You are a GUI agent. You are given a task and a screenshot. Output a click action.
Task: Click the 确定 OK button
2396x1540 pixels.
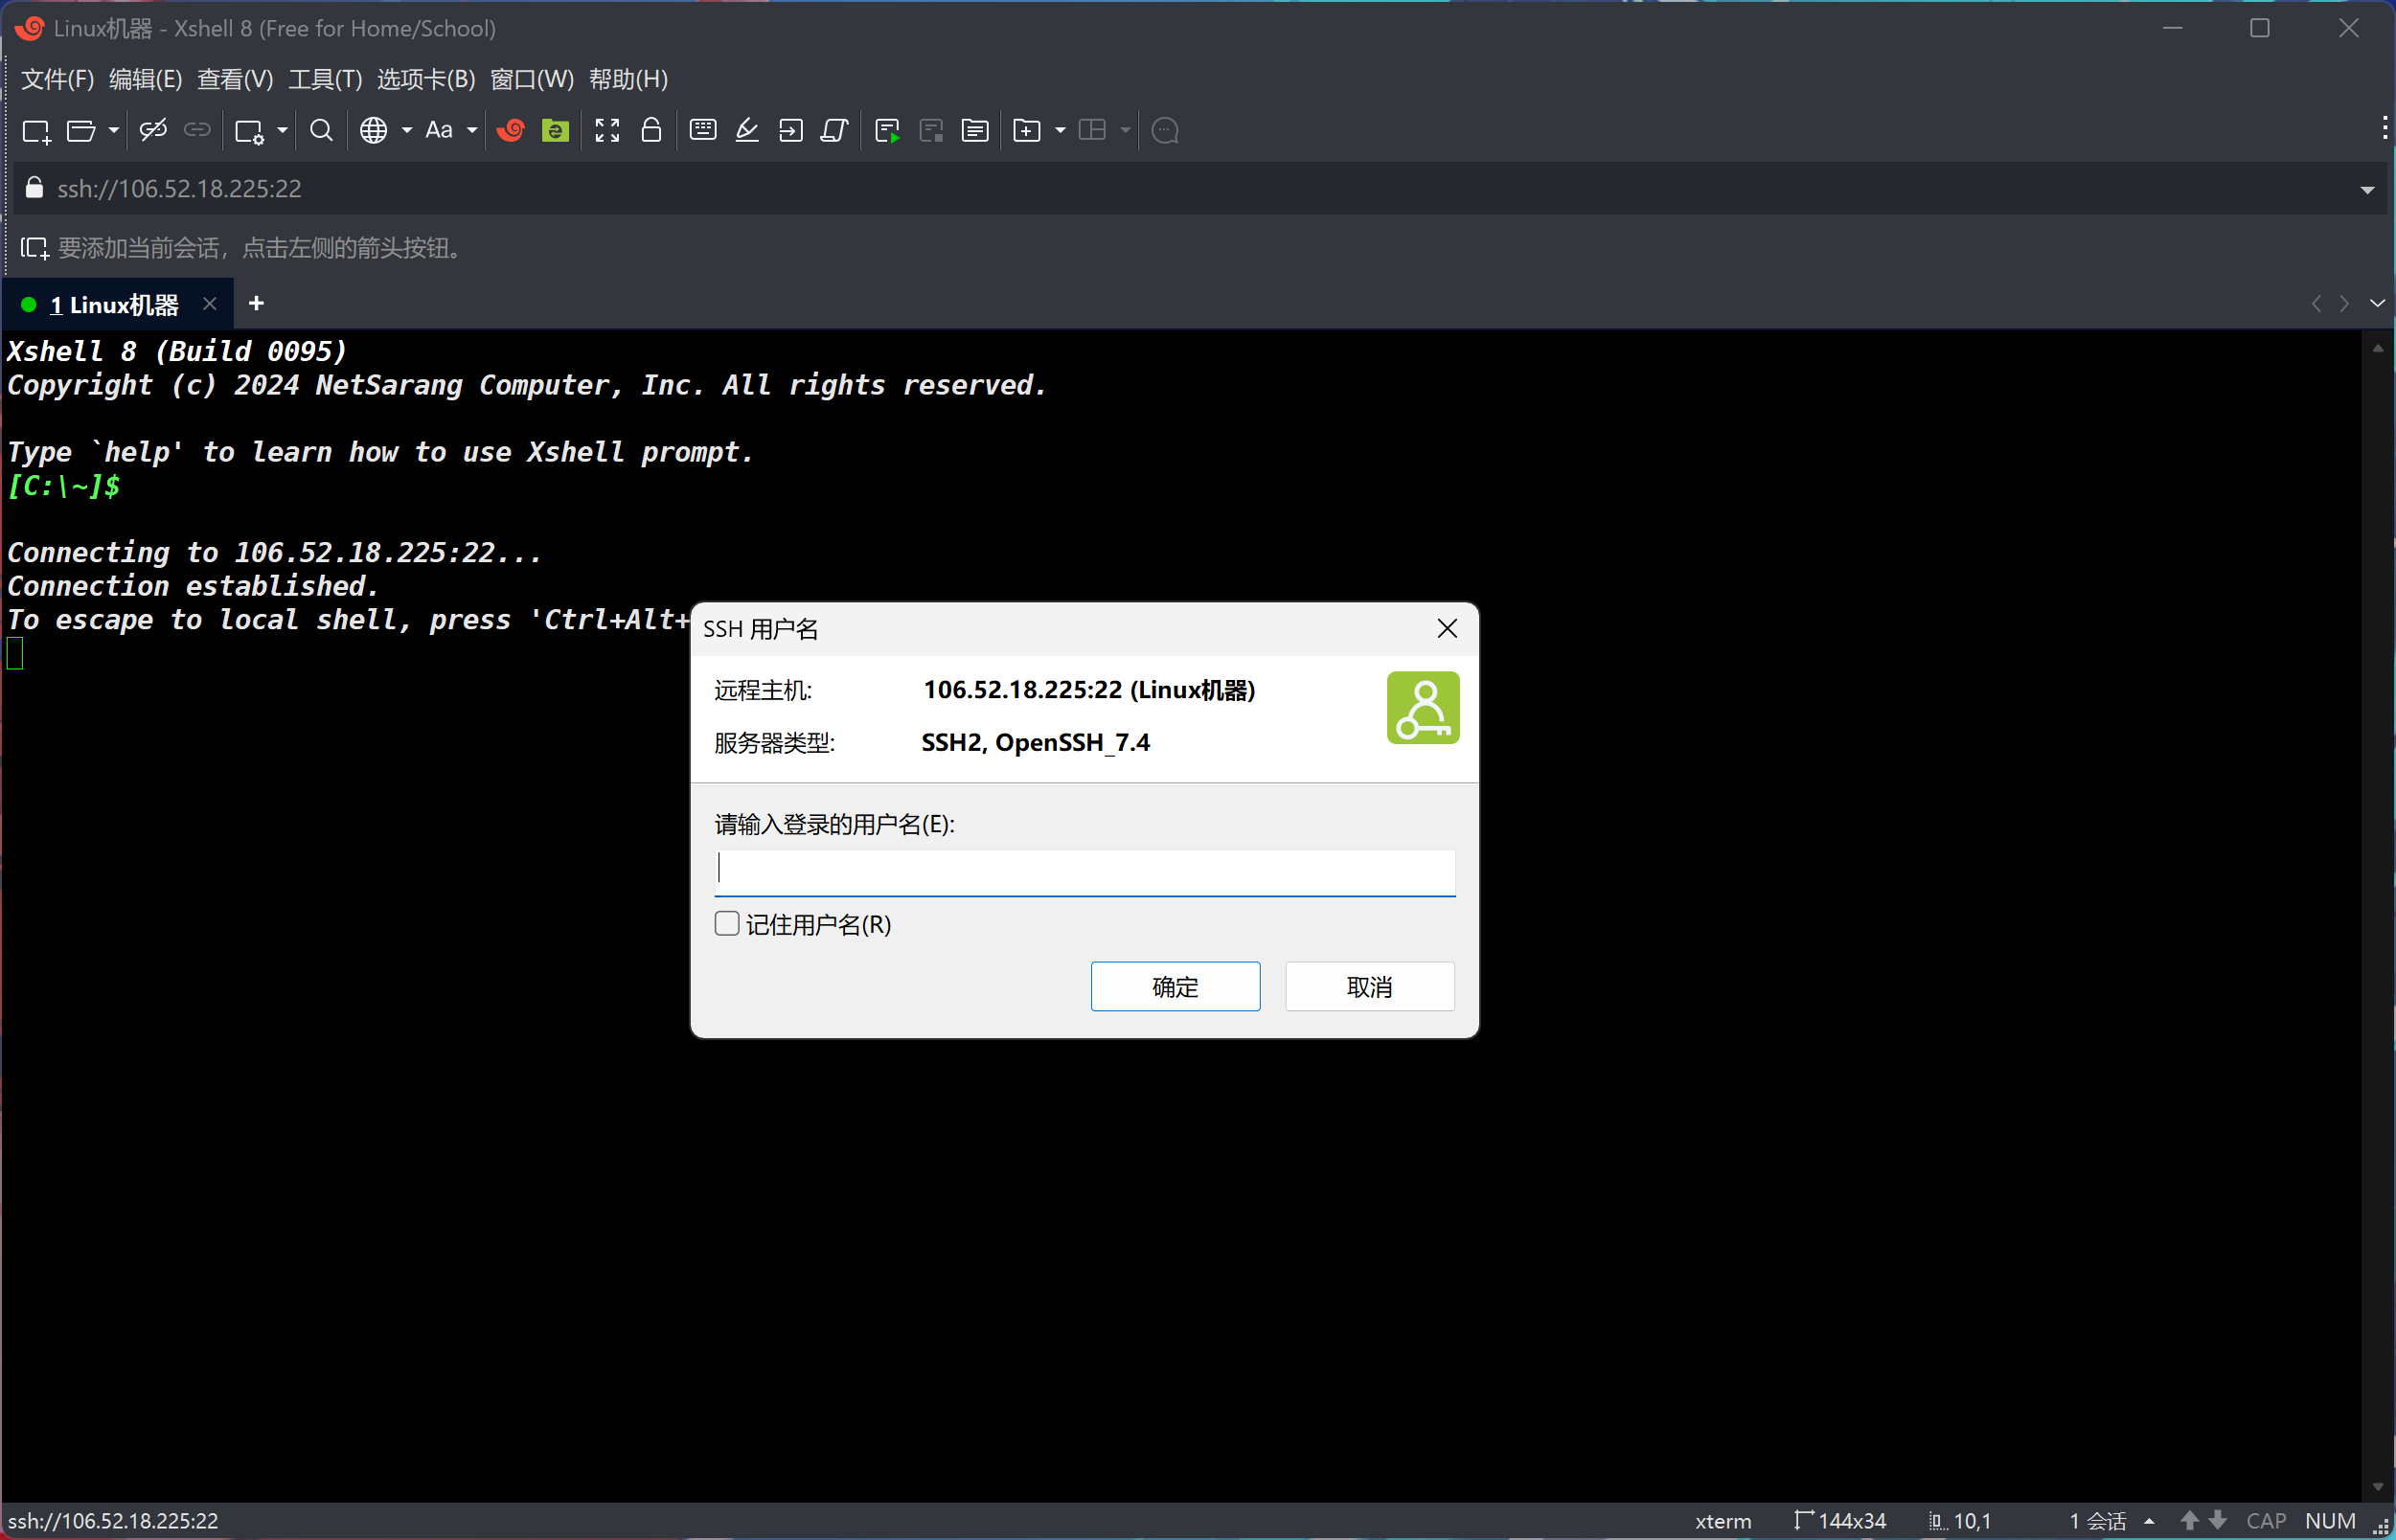tap(1175, 987)
